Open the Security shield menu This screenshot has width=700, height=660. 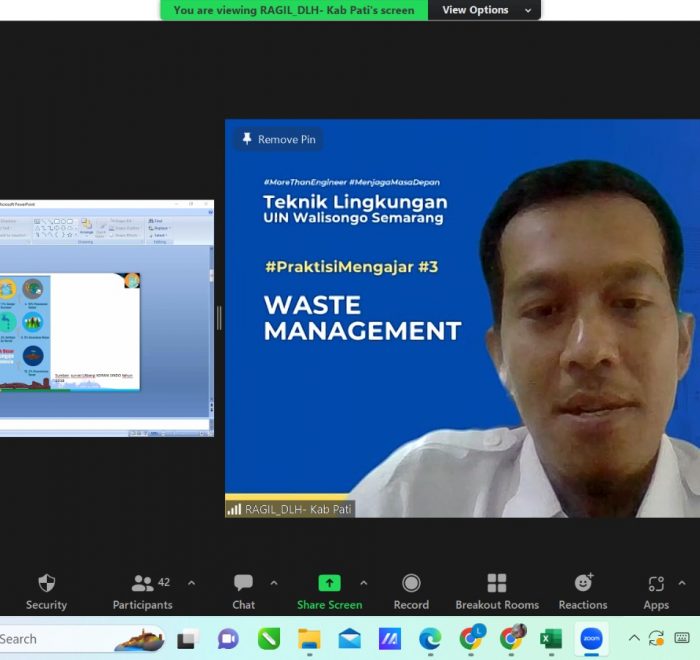tap(46, 591)
